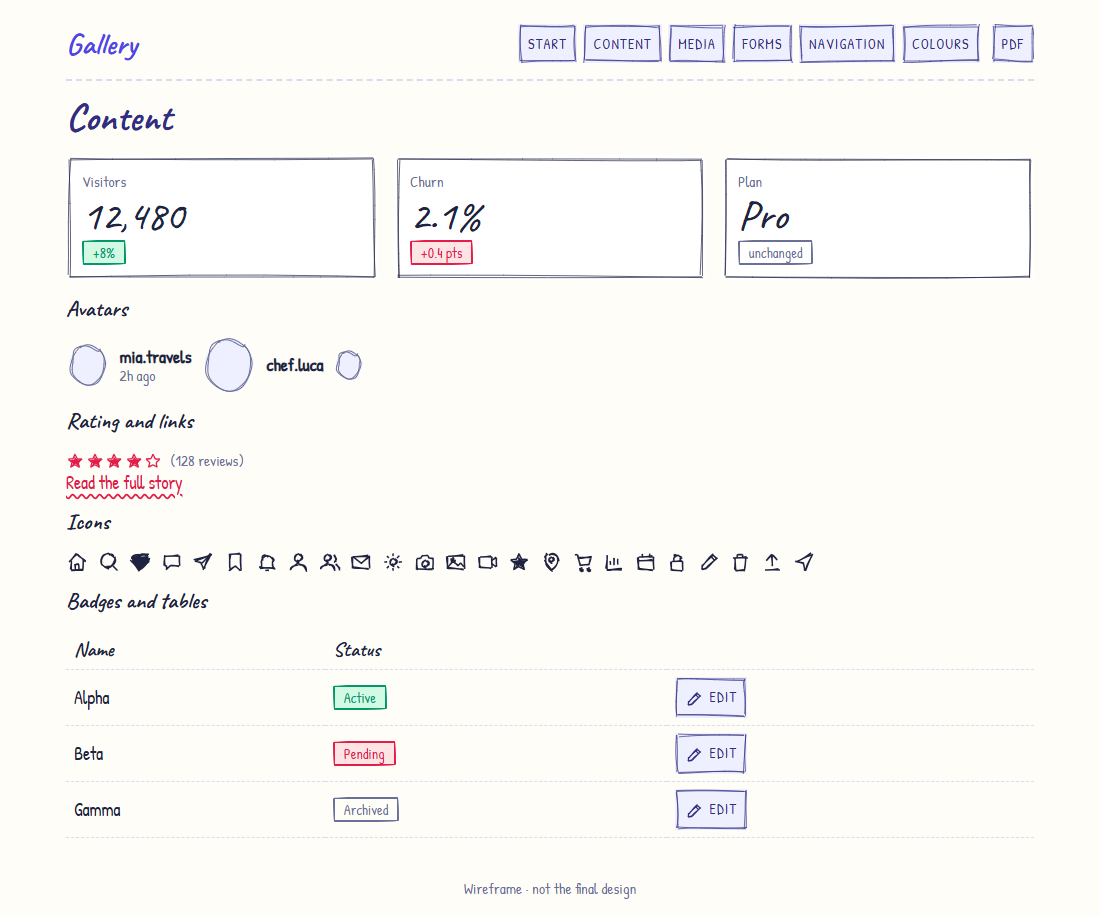The width and height of the screenshot is (1100, 915).
Task: Edit the Alpha row
Action: [x=711, y=697]
